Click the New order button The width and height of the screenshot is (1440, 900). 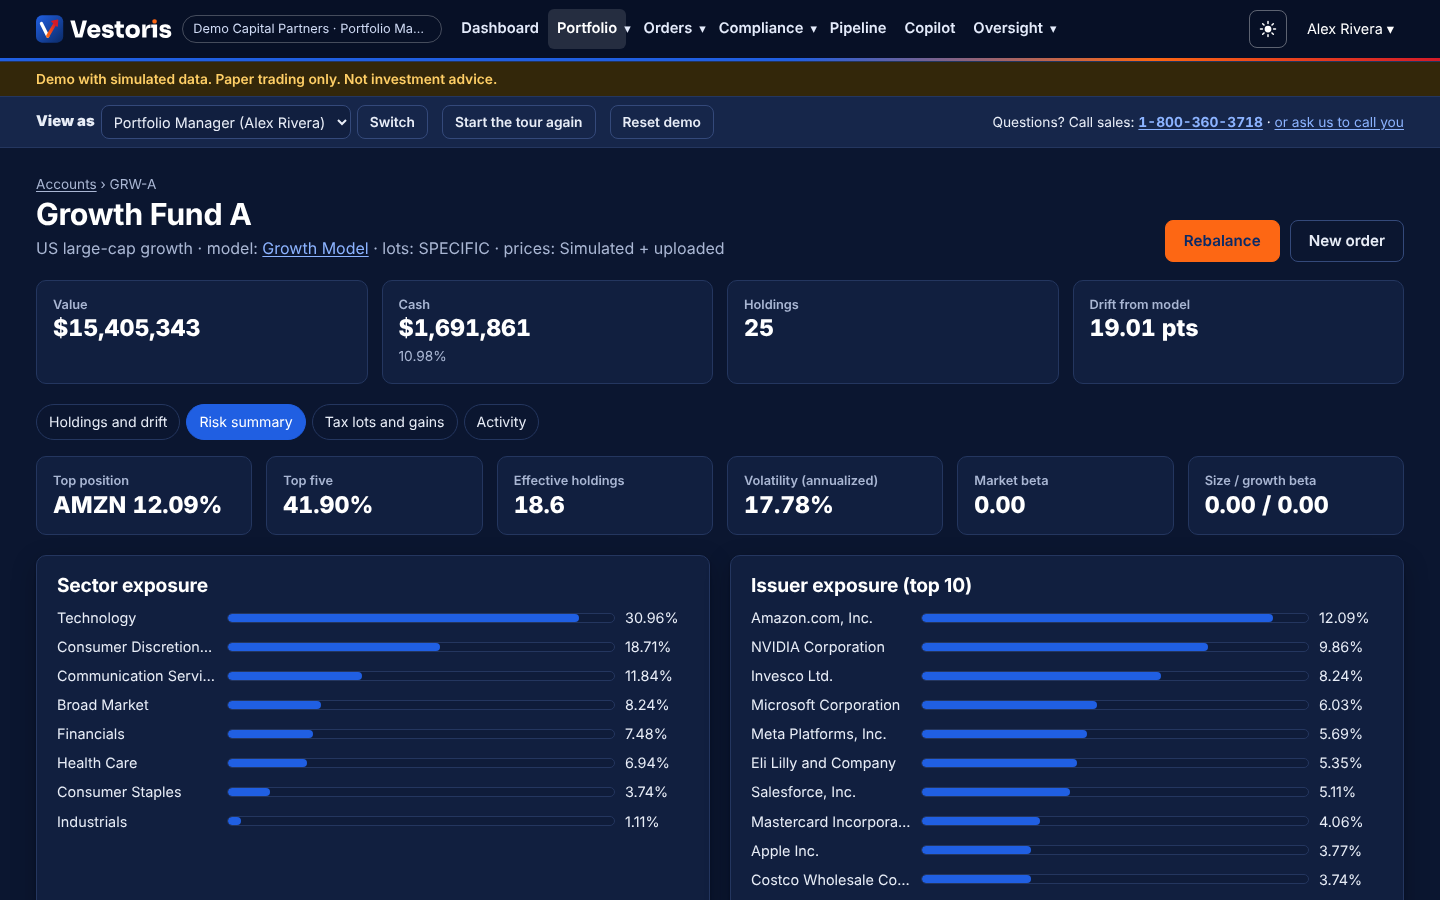[1346, 241]
